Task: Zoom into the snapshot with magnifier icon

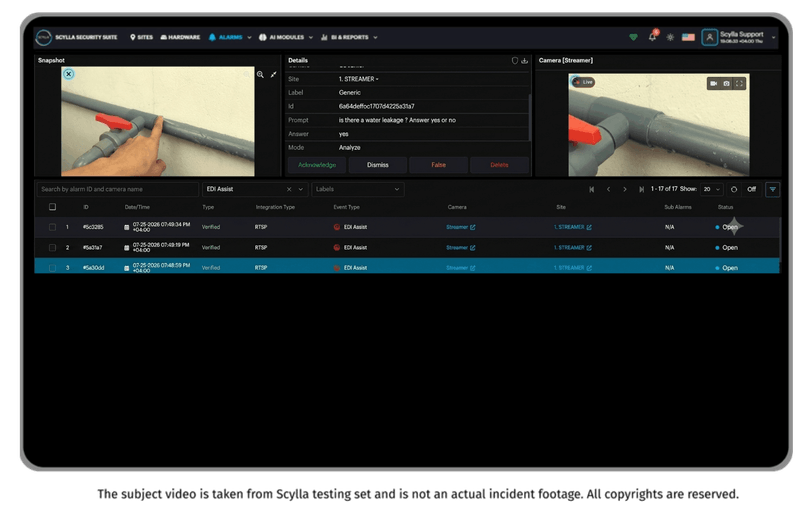Action: (x=260, y=75)
